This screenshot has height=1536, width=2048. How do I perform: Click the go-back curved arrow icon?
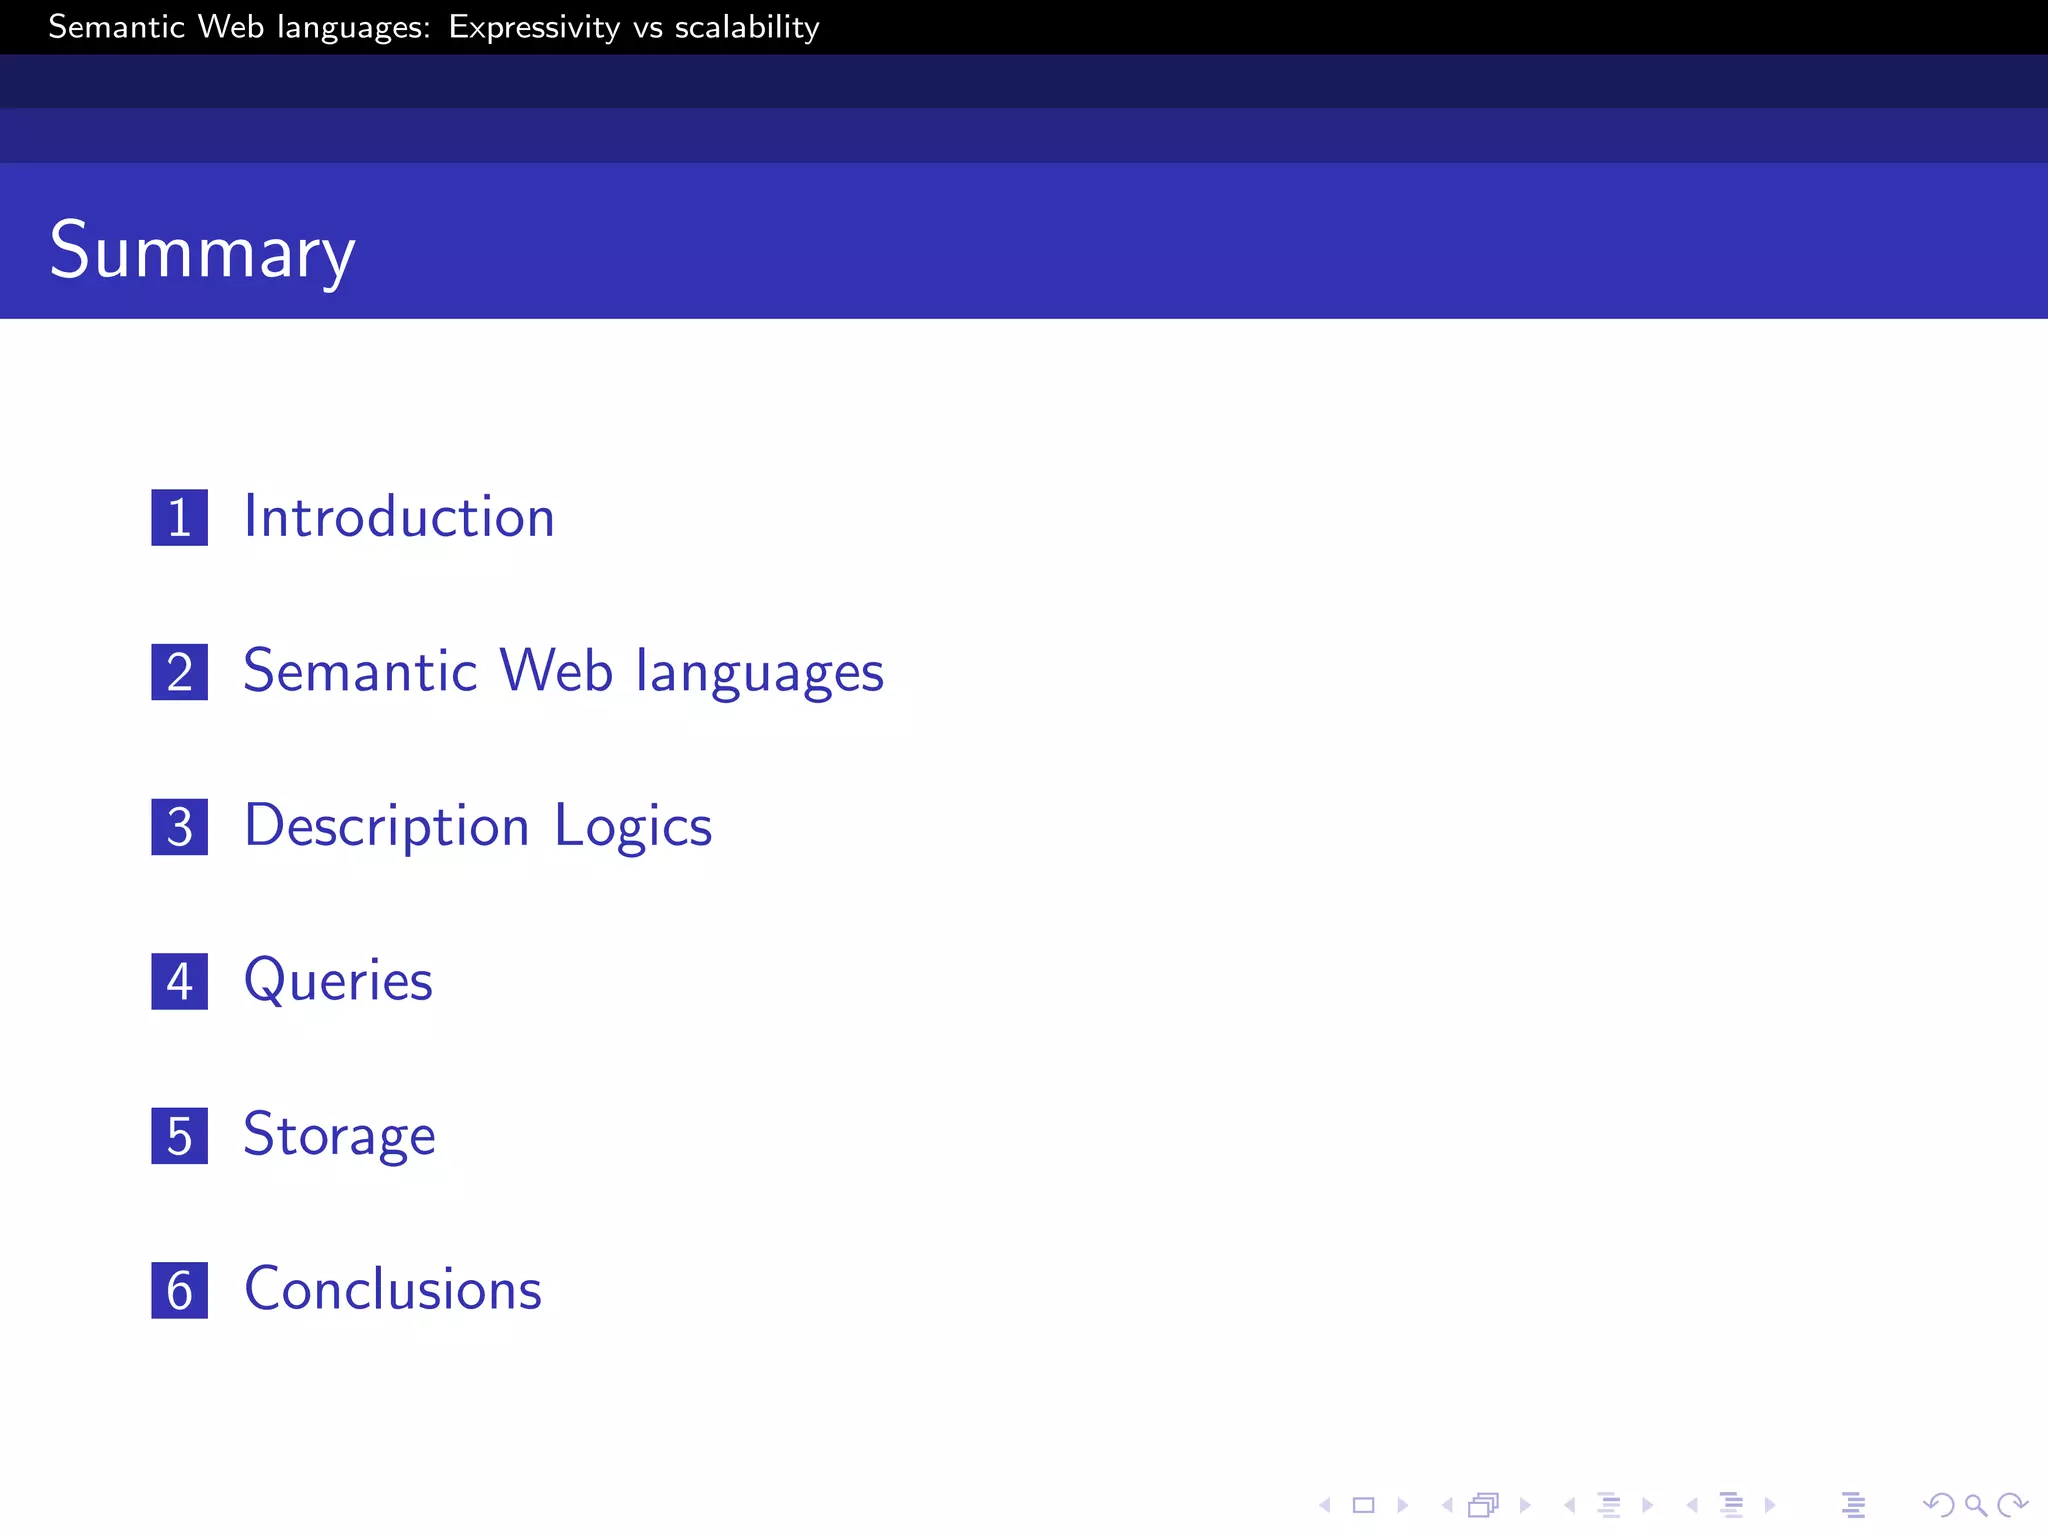1938,1505
